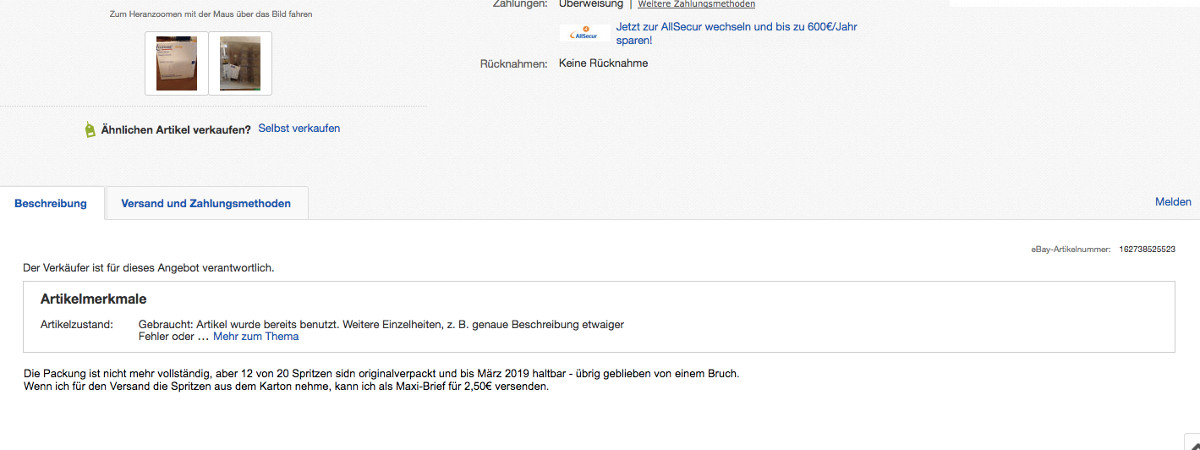Click the Überweisung payment text
This screenshot has width=1200, height=450.
click(x=590, y=4)
